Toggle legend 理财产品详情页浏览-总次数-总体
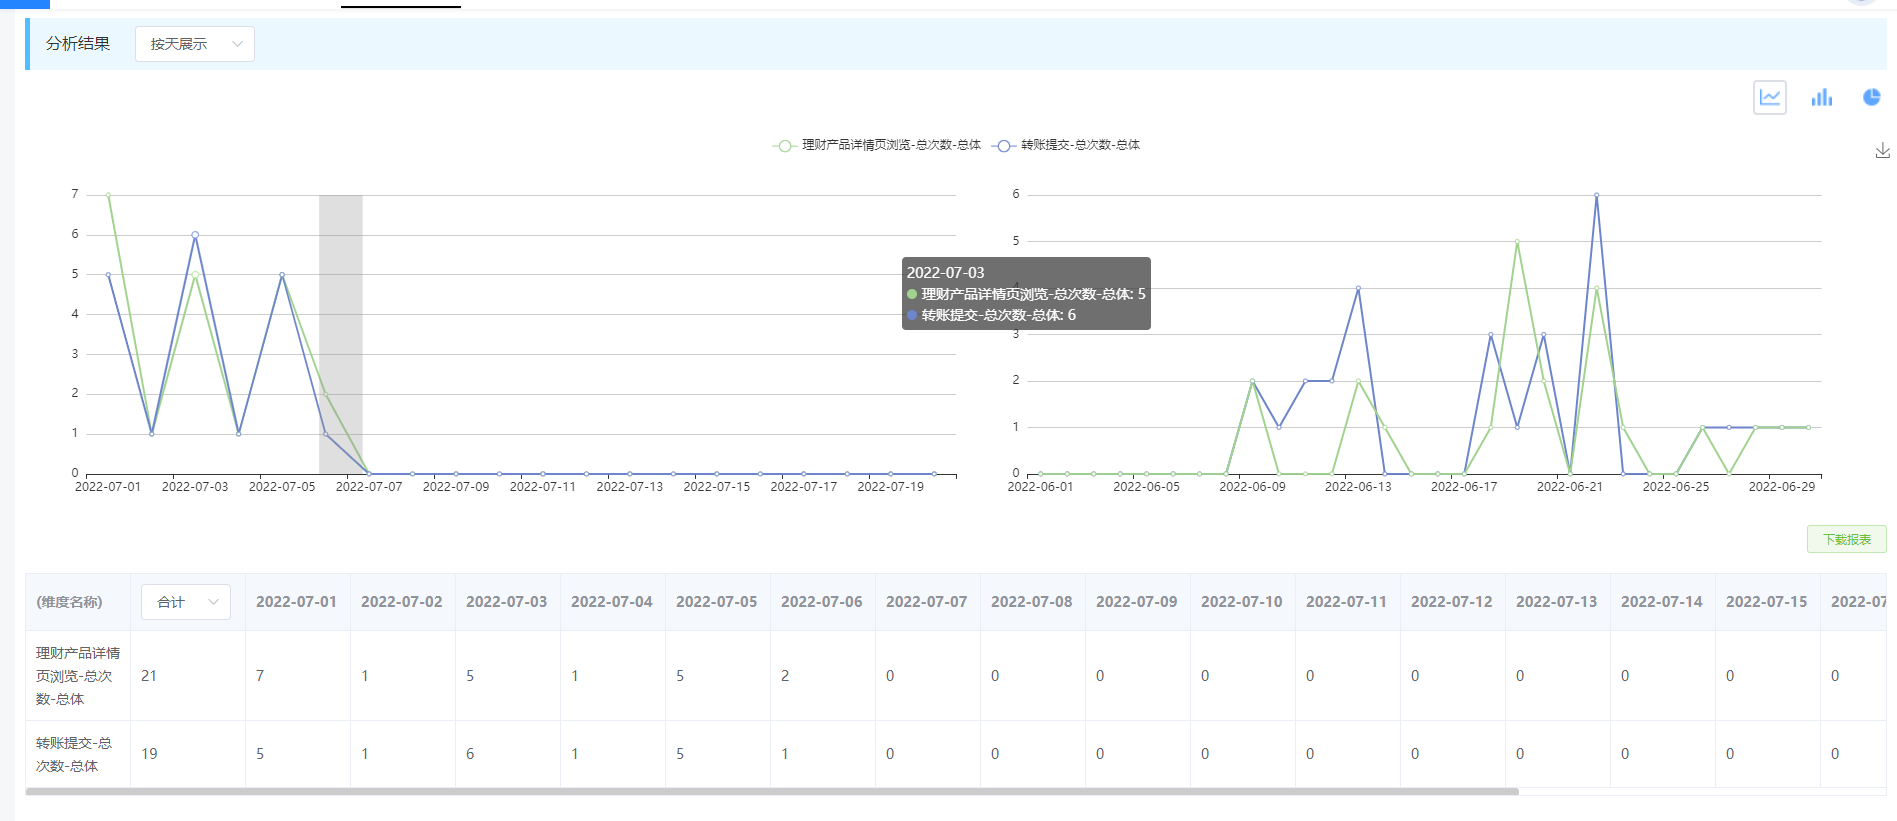The image size is (1897, 821). [x=877, y=145]
